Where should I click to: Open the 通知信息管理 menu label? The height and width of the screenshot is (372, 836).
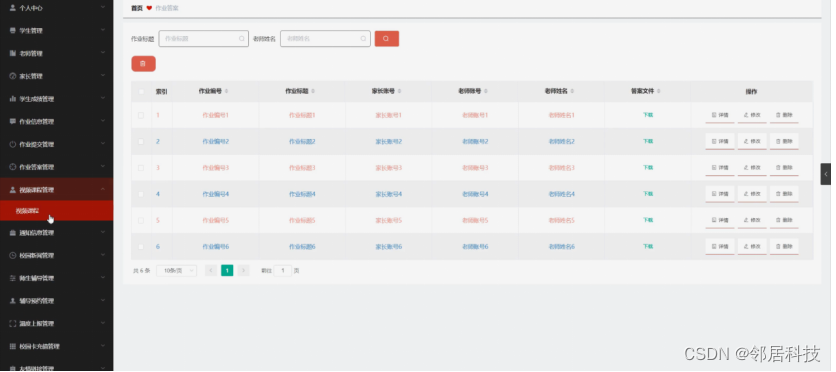coord(37,233)
